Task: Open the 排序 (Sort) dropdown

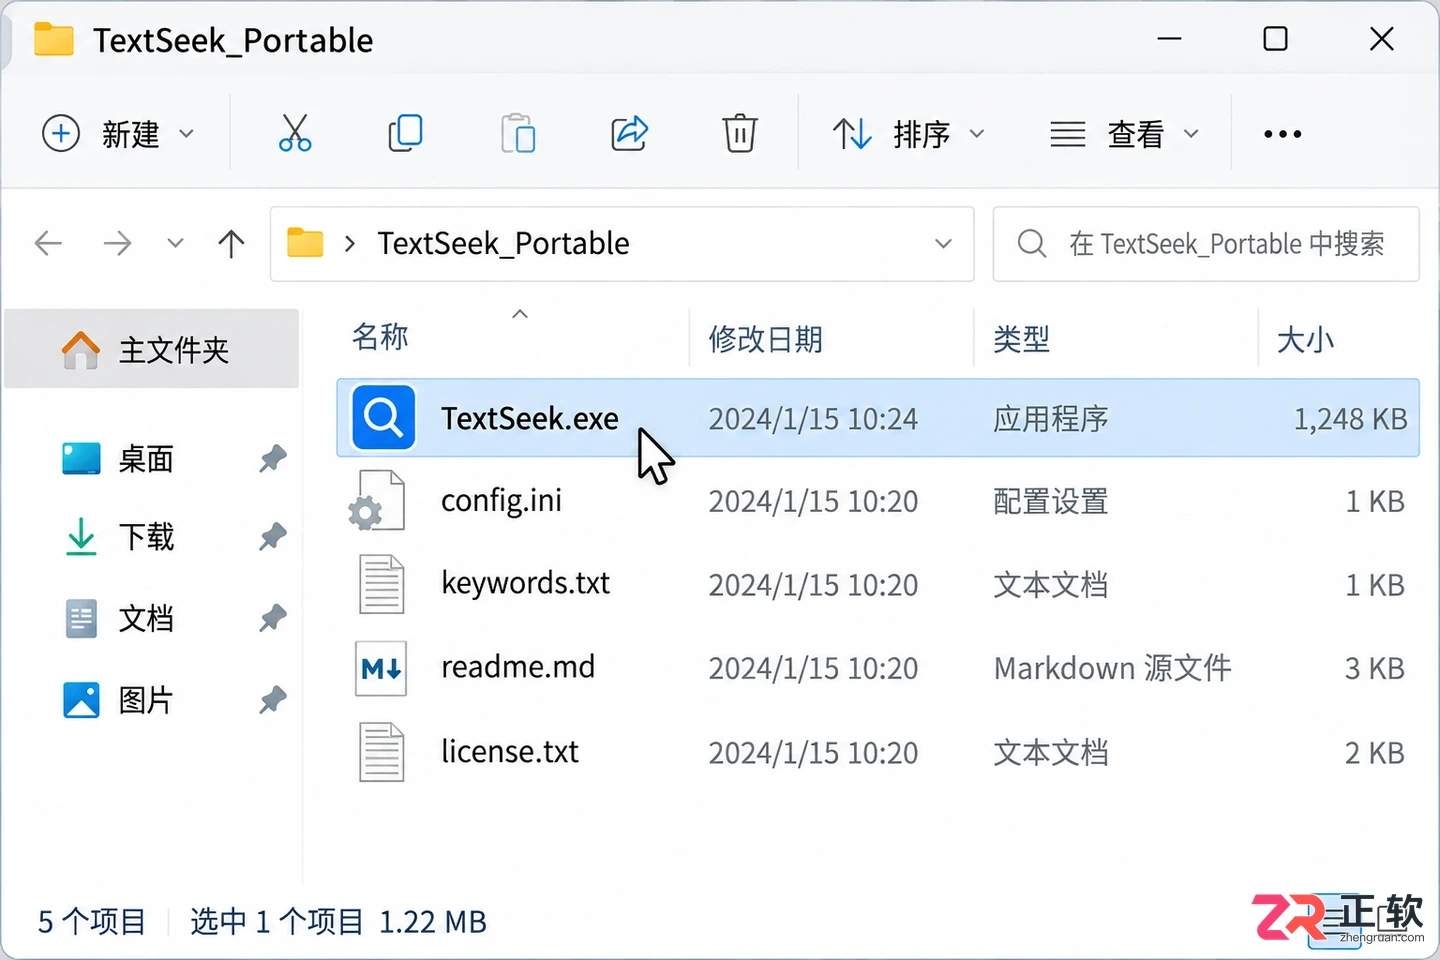Action: pyautogui.click(x=909, y=133)
